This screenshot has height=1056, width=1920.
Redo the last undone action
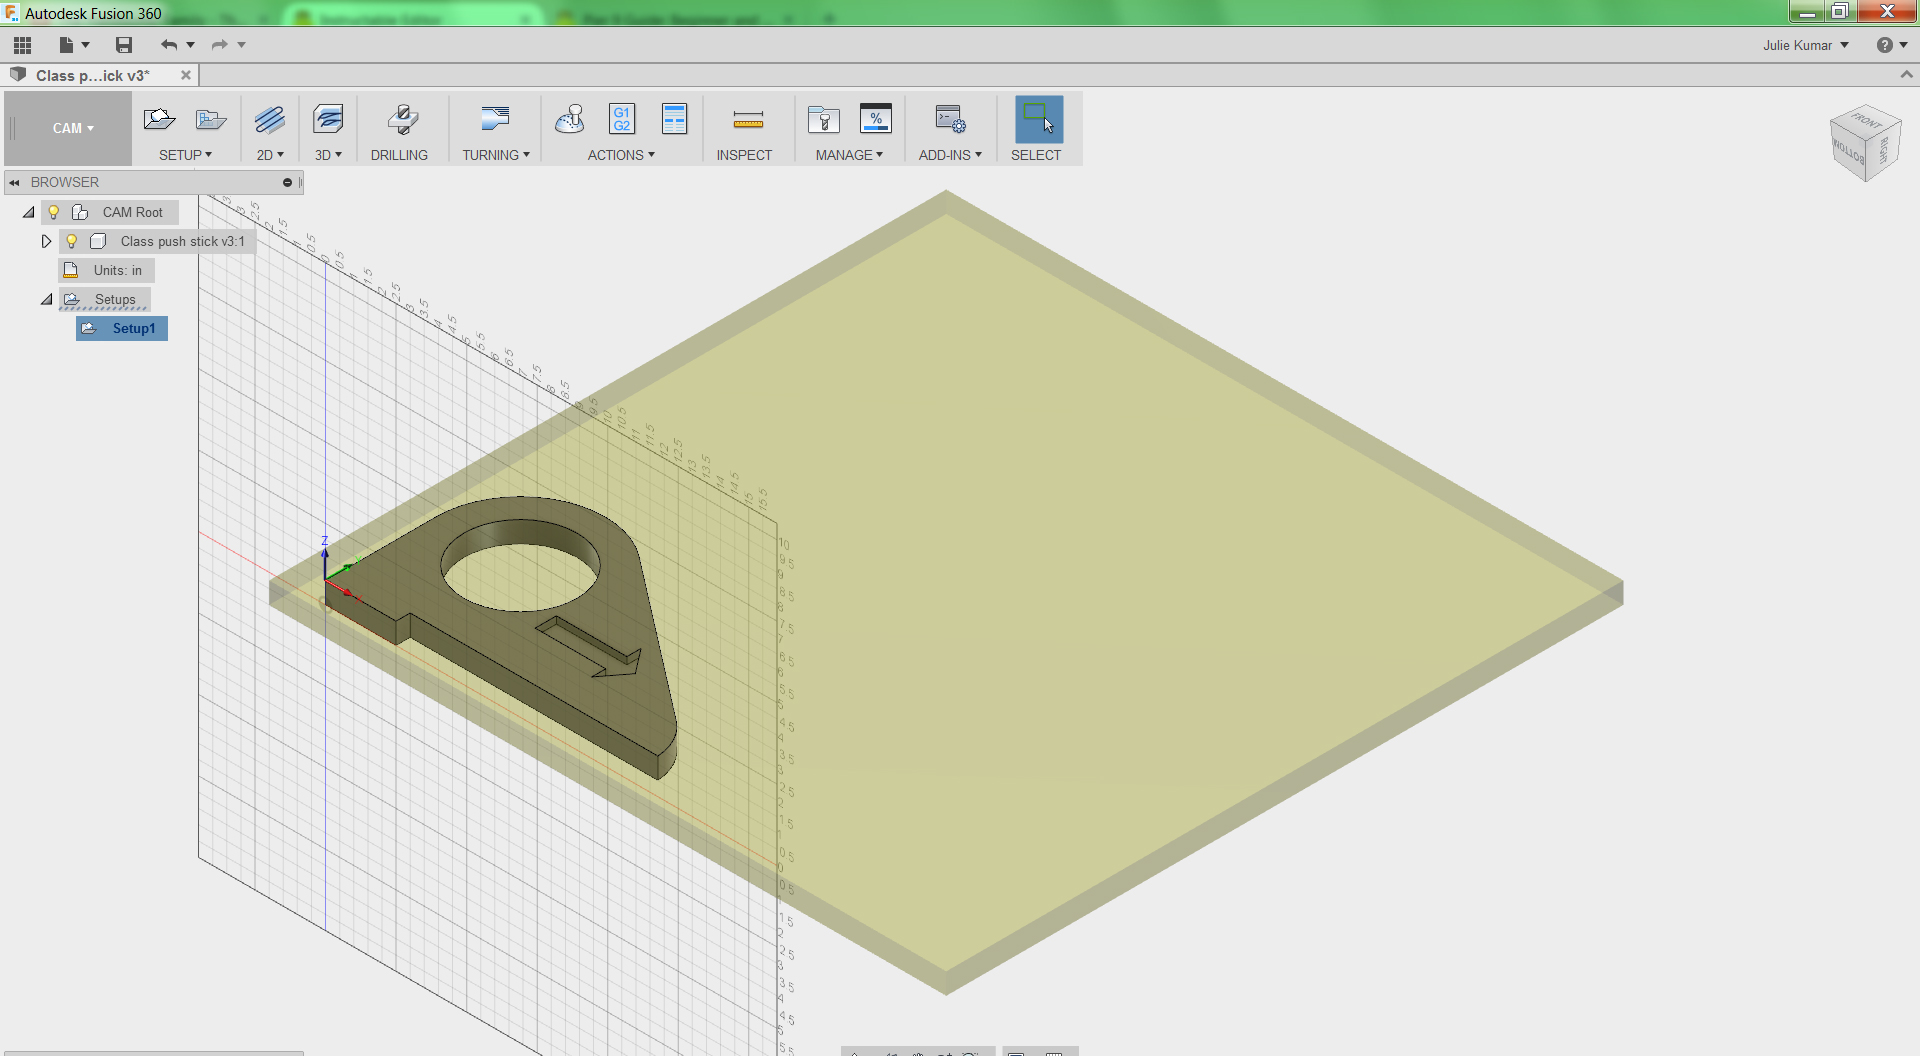219,45
